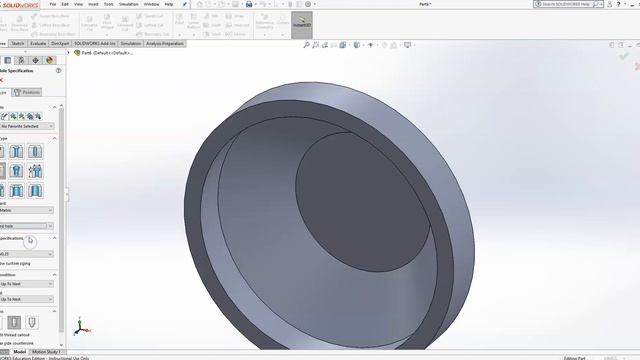Collapse the Hole Type section chevron
The height and width of the screenshot is (360, 640).
(54, 138)
